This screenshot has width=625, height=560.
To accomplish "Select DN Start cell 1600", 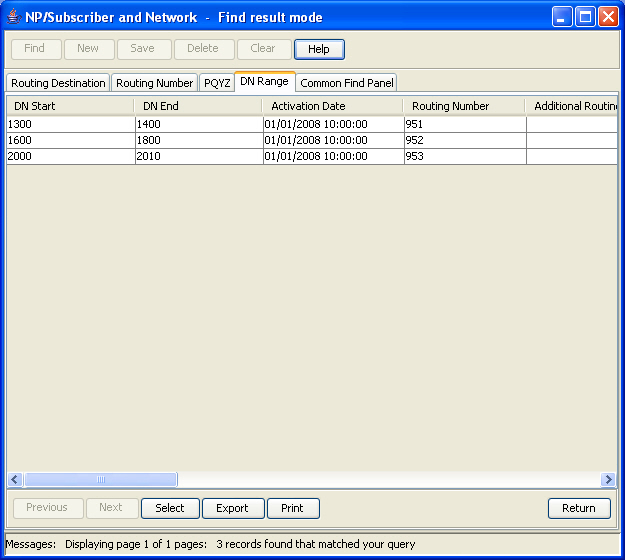I will 71,140.
